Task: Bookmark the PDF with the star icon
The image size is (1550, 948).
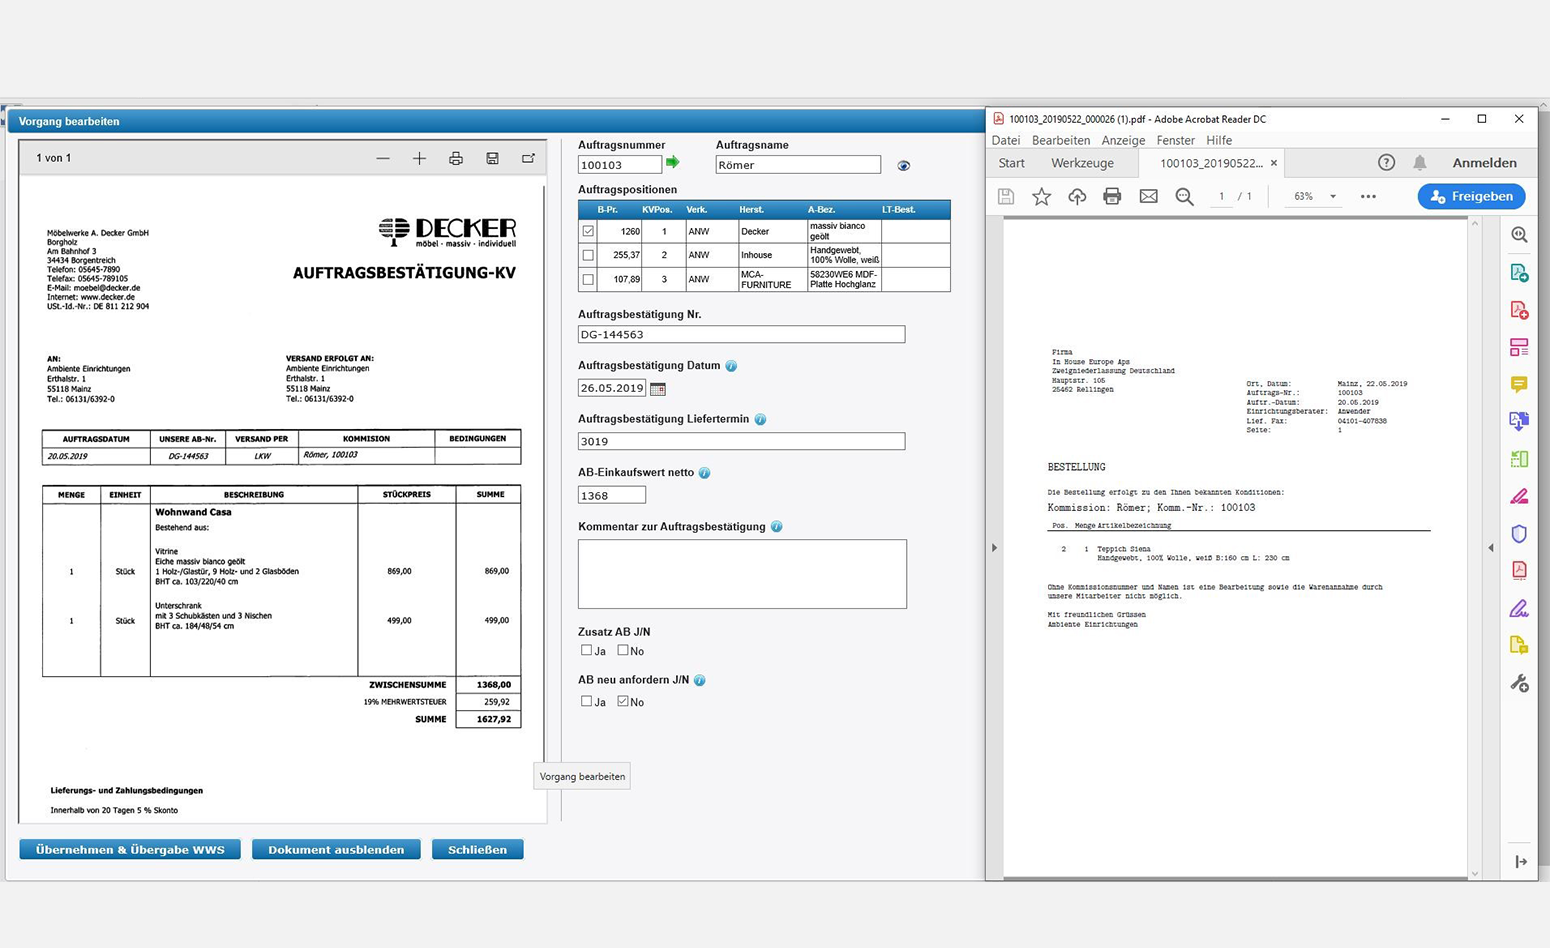Action: point(1041,197)
